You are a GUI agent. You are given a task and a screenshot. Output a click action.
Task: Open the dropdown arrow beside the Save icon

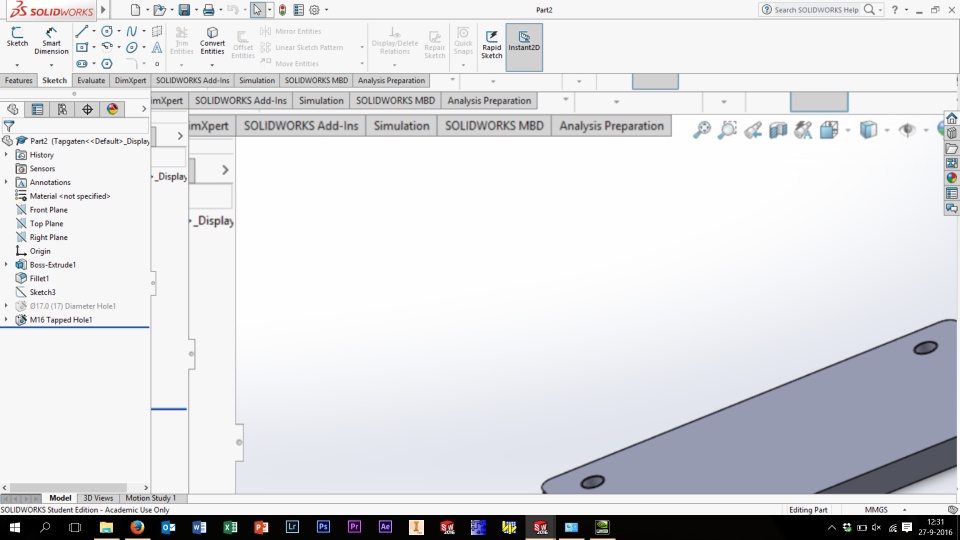196,10
